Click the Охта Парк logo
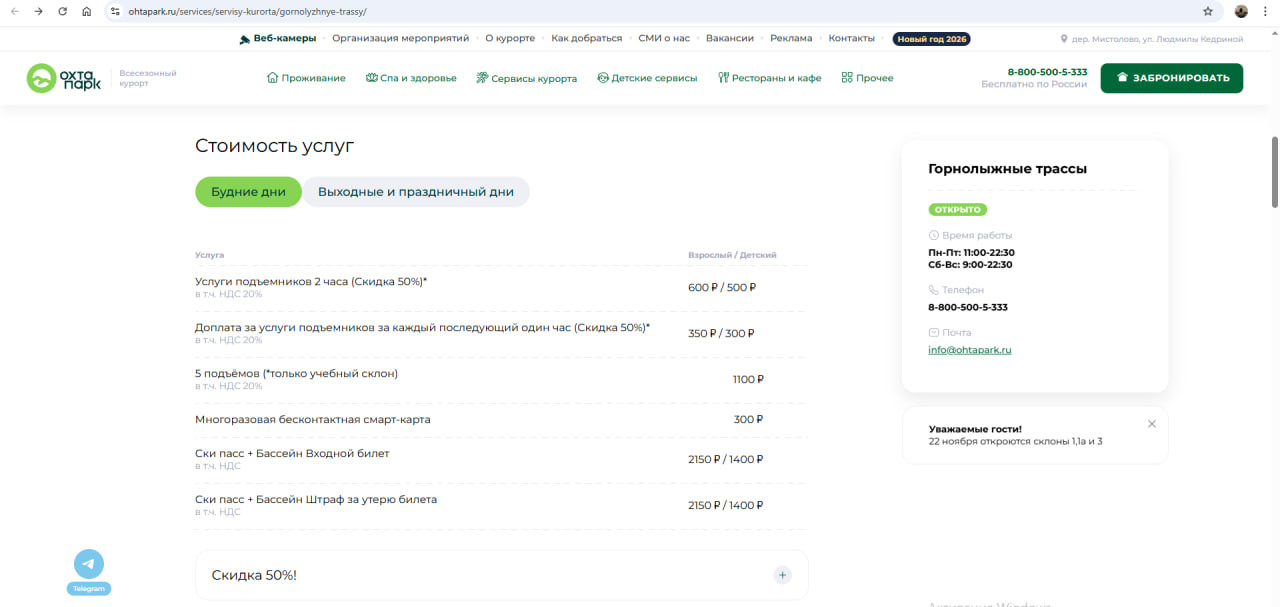1280x607 pixels. pyautogui.click(x=64, y=78)
